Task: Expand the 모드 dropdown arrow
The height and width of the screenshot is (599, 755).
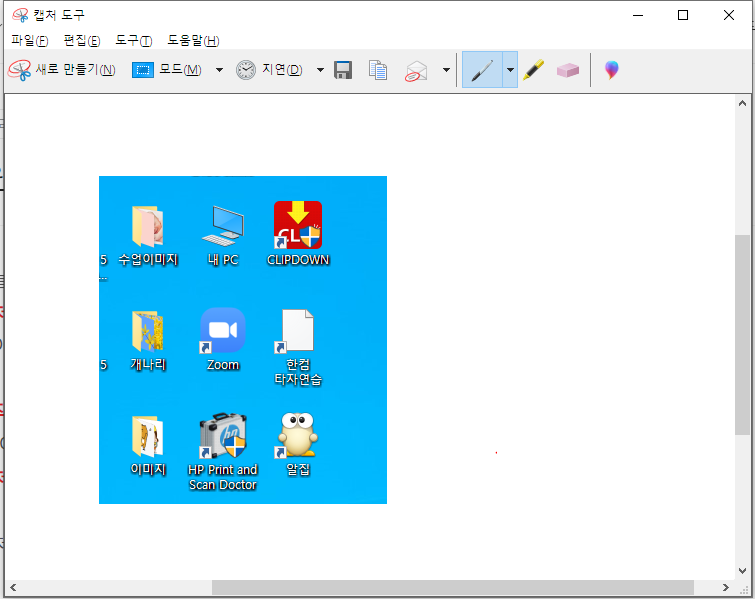Action: [219, 70]
